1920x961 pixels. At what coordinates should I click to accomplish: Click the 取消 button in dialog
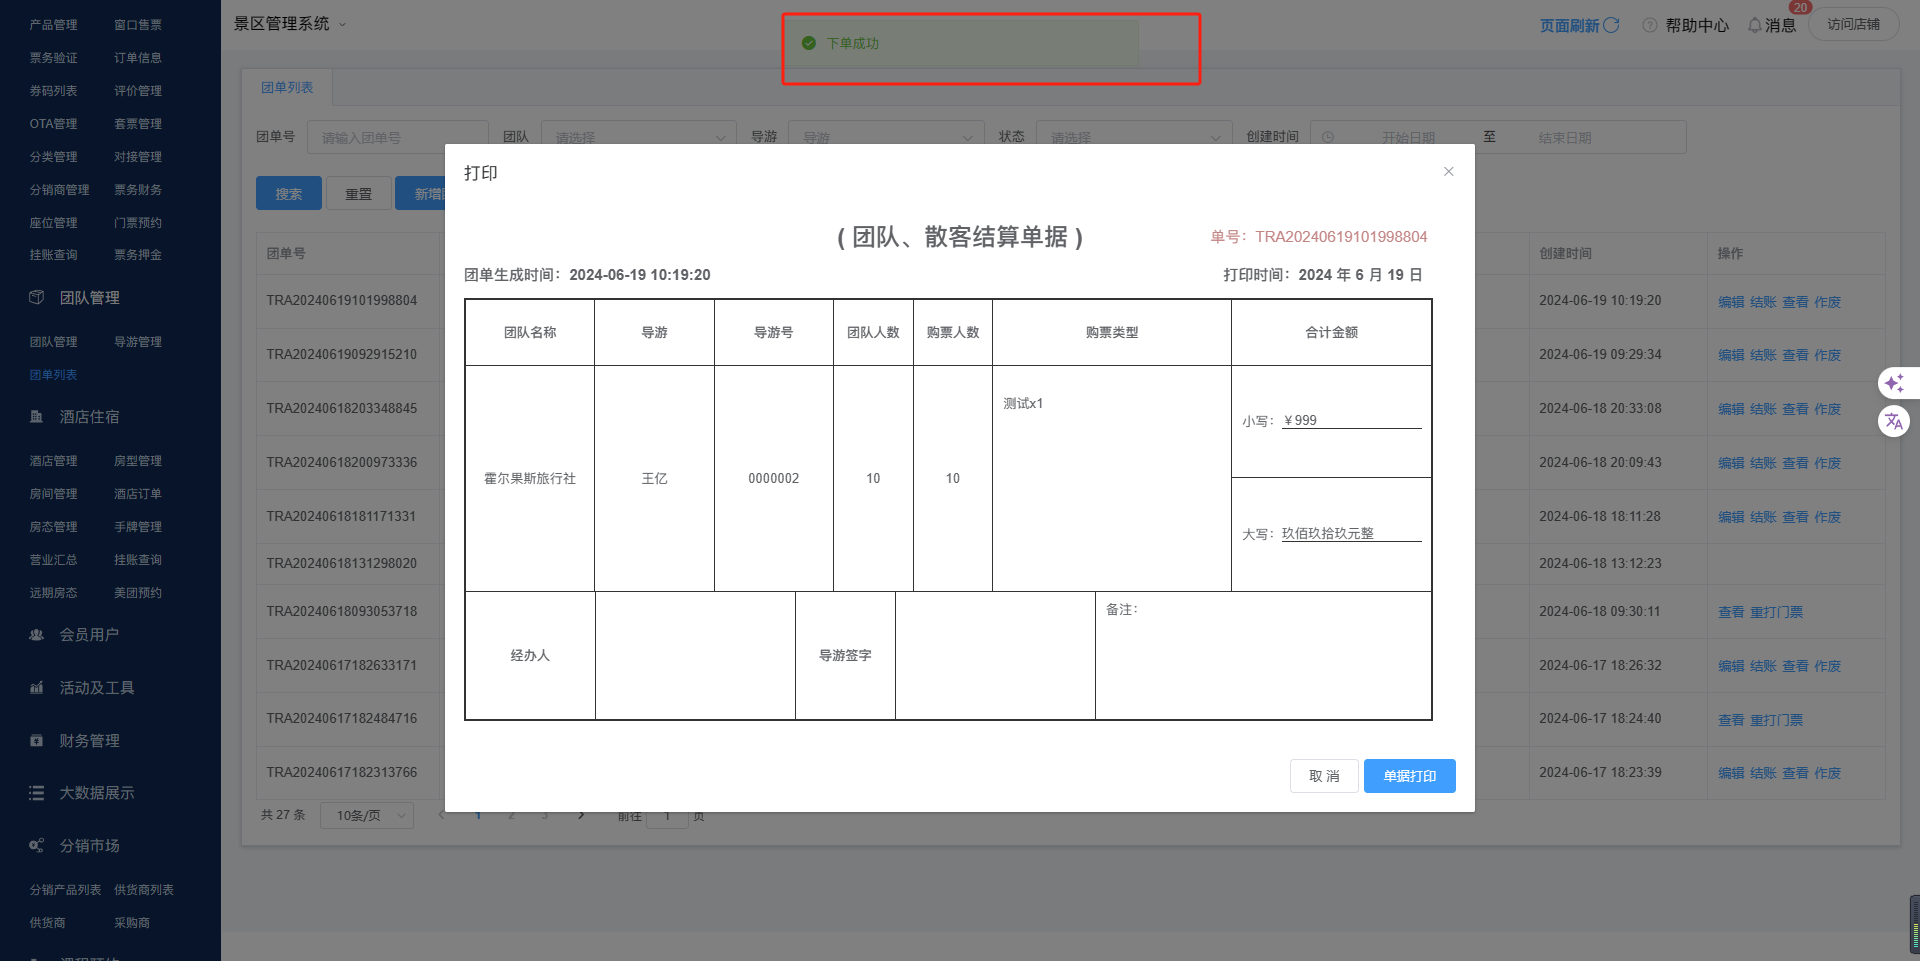(x=1323, y=776)
